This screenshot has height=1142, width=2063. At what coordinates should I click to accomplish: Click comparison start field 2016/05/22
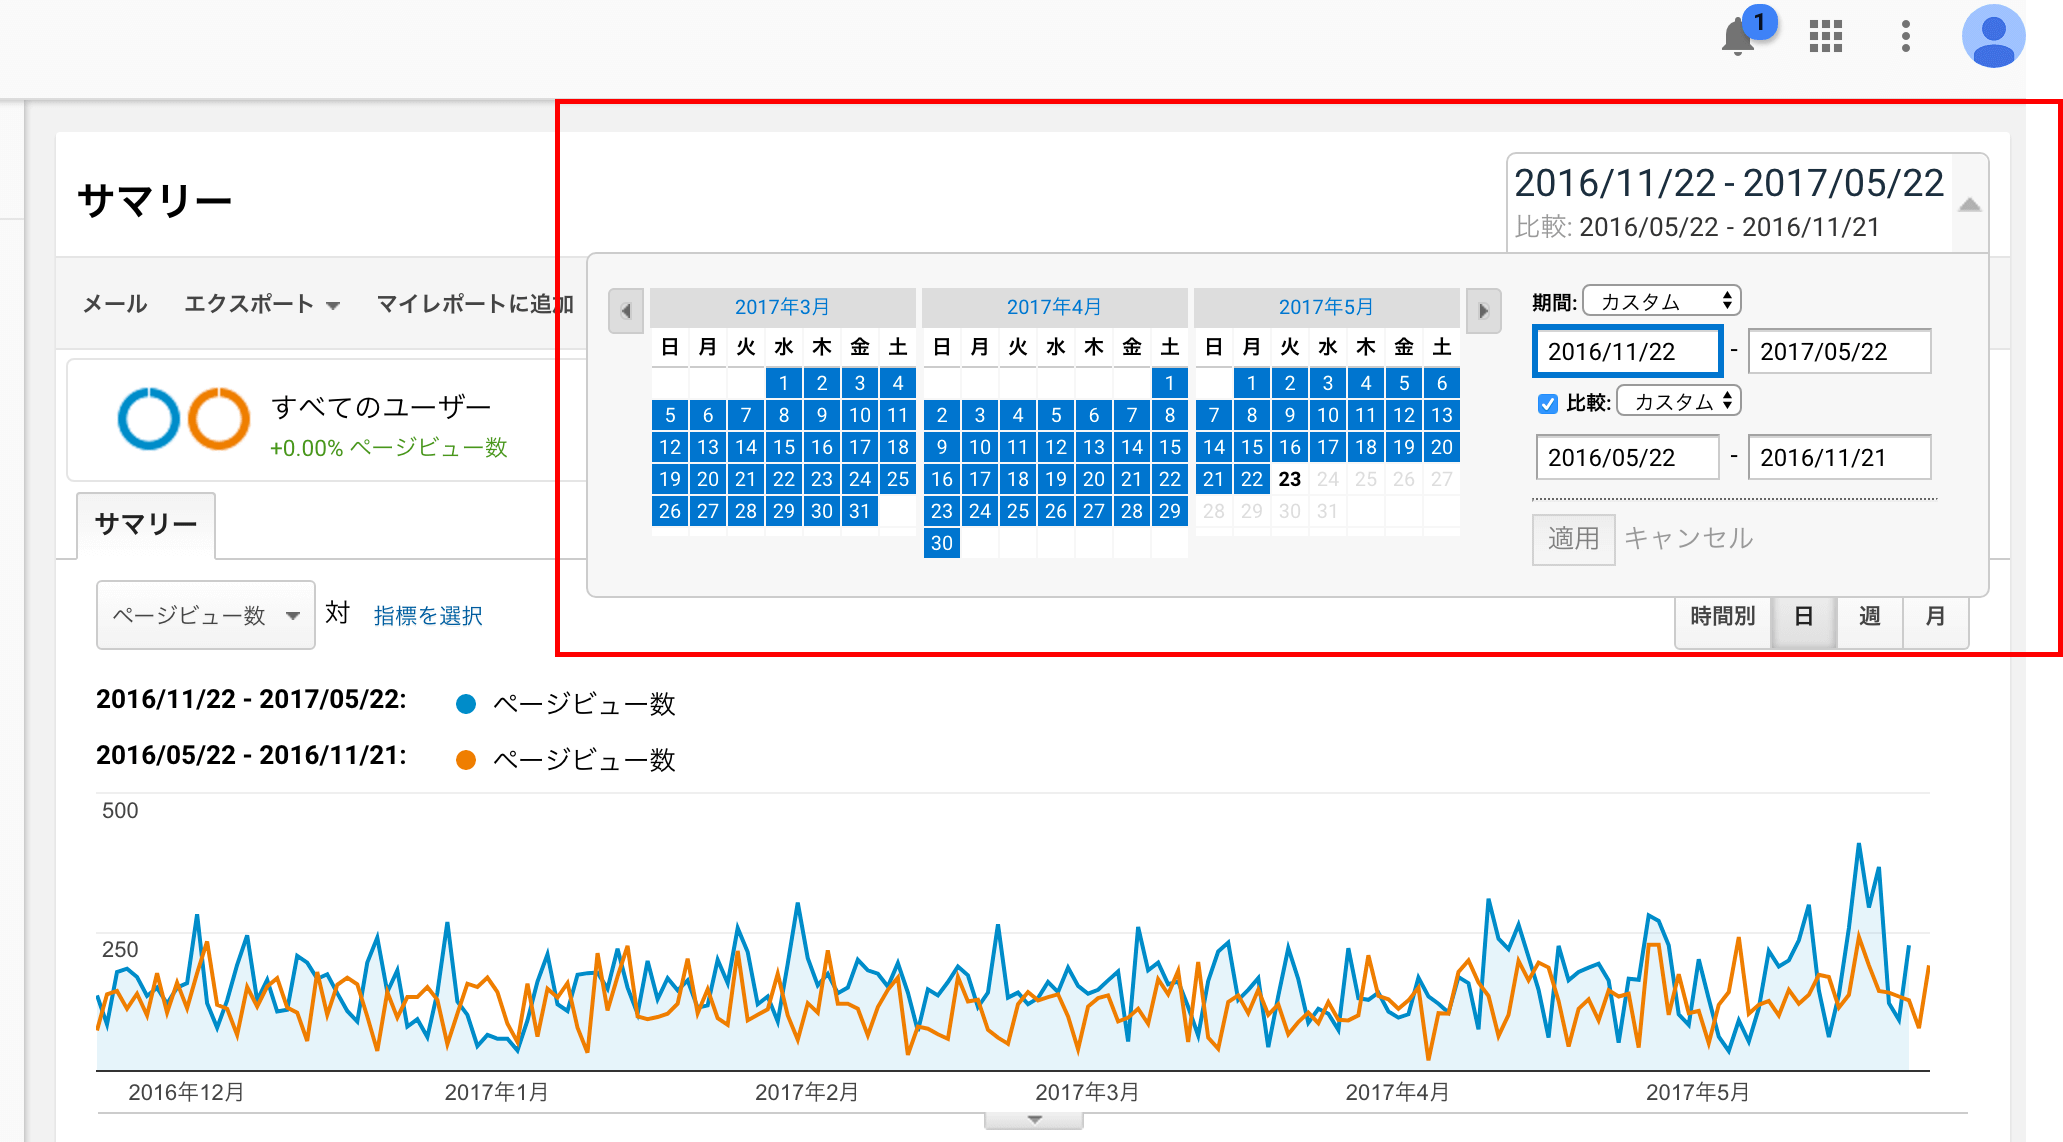pos(1627,457)
